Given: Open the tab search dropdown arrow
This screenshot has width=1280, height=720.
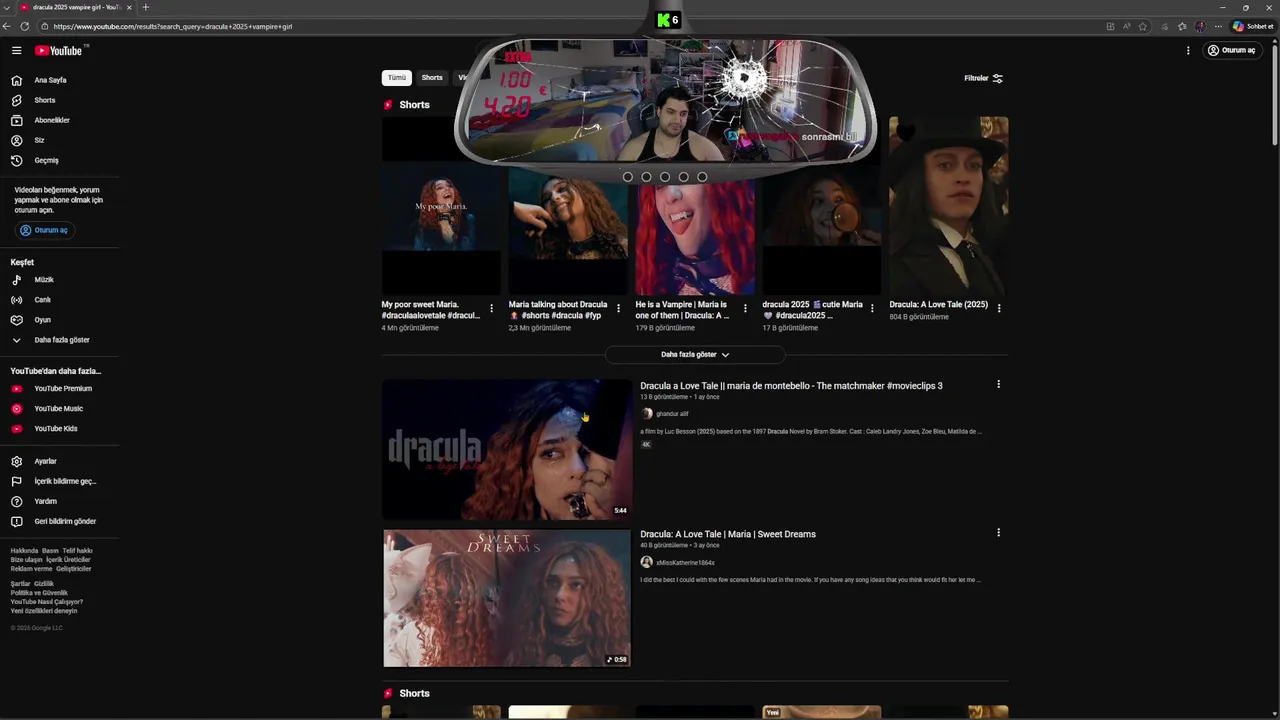Looking at the screenshot, I should coord(7,7).
